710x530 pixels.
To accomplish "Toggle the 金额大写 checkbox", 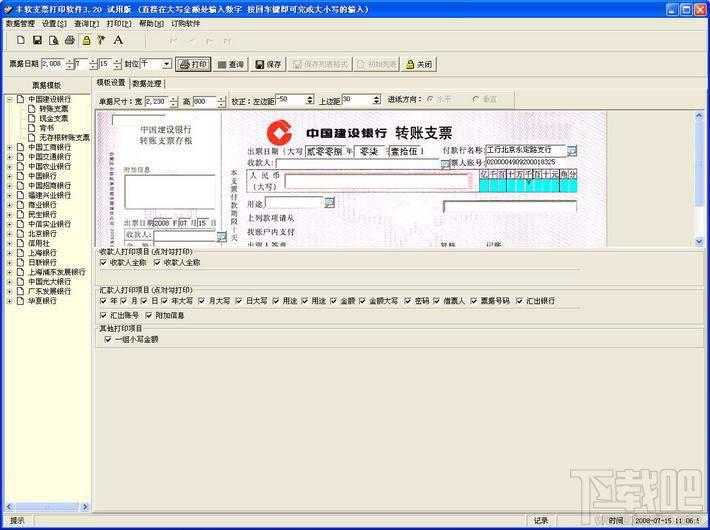I will click(x=362, y=301).
